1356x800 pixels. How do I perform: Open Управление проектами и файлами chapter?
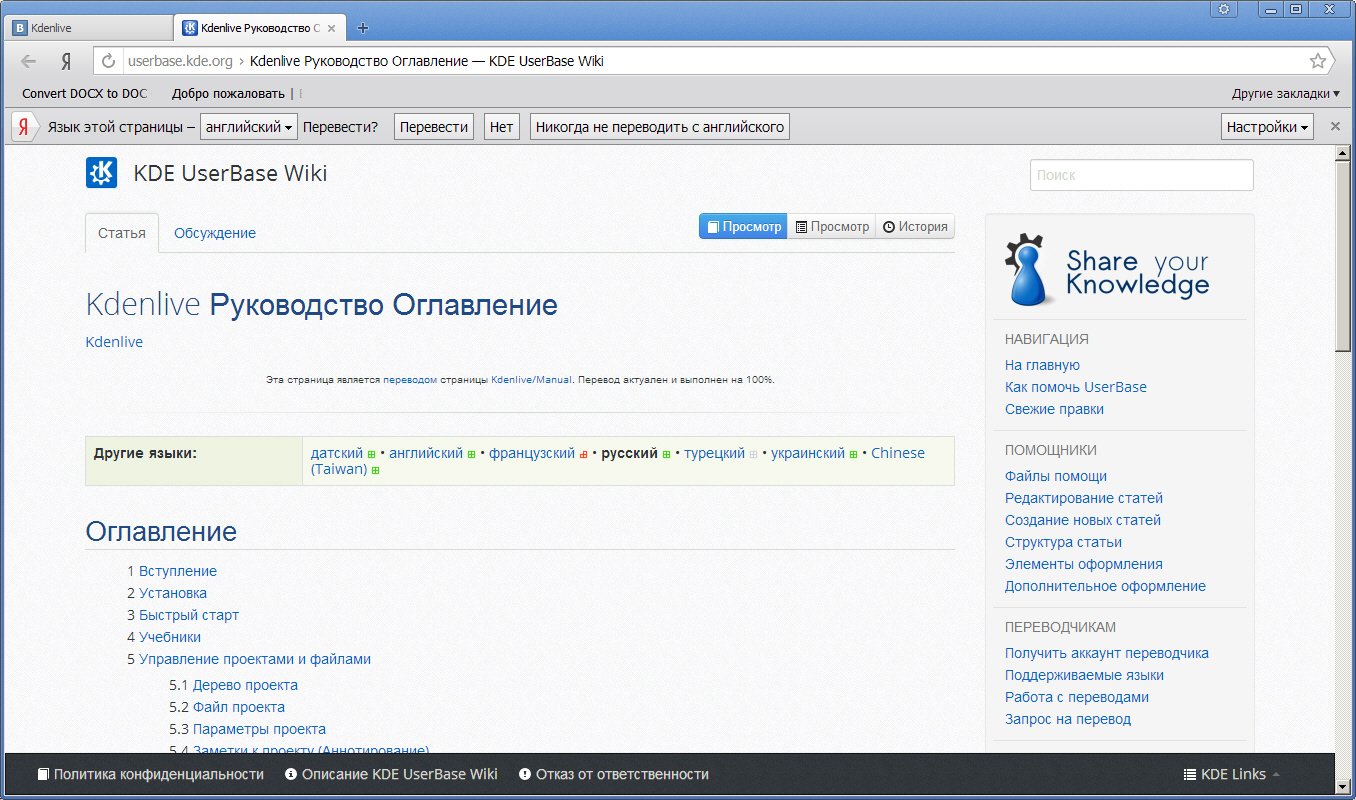255,659
